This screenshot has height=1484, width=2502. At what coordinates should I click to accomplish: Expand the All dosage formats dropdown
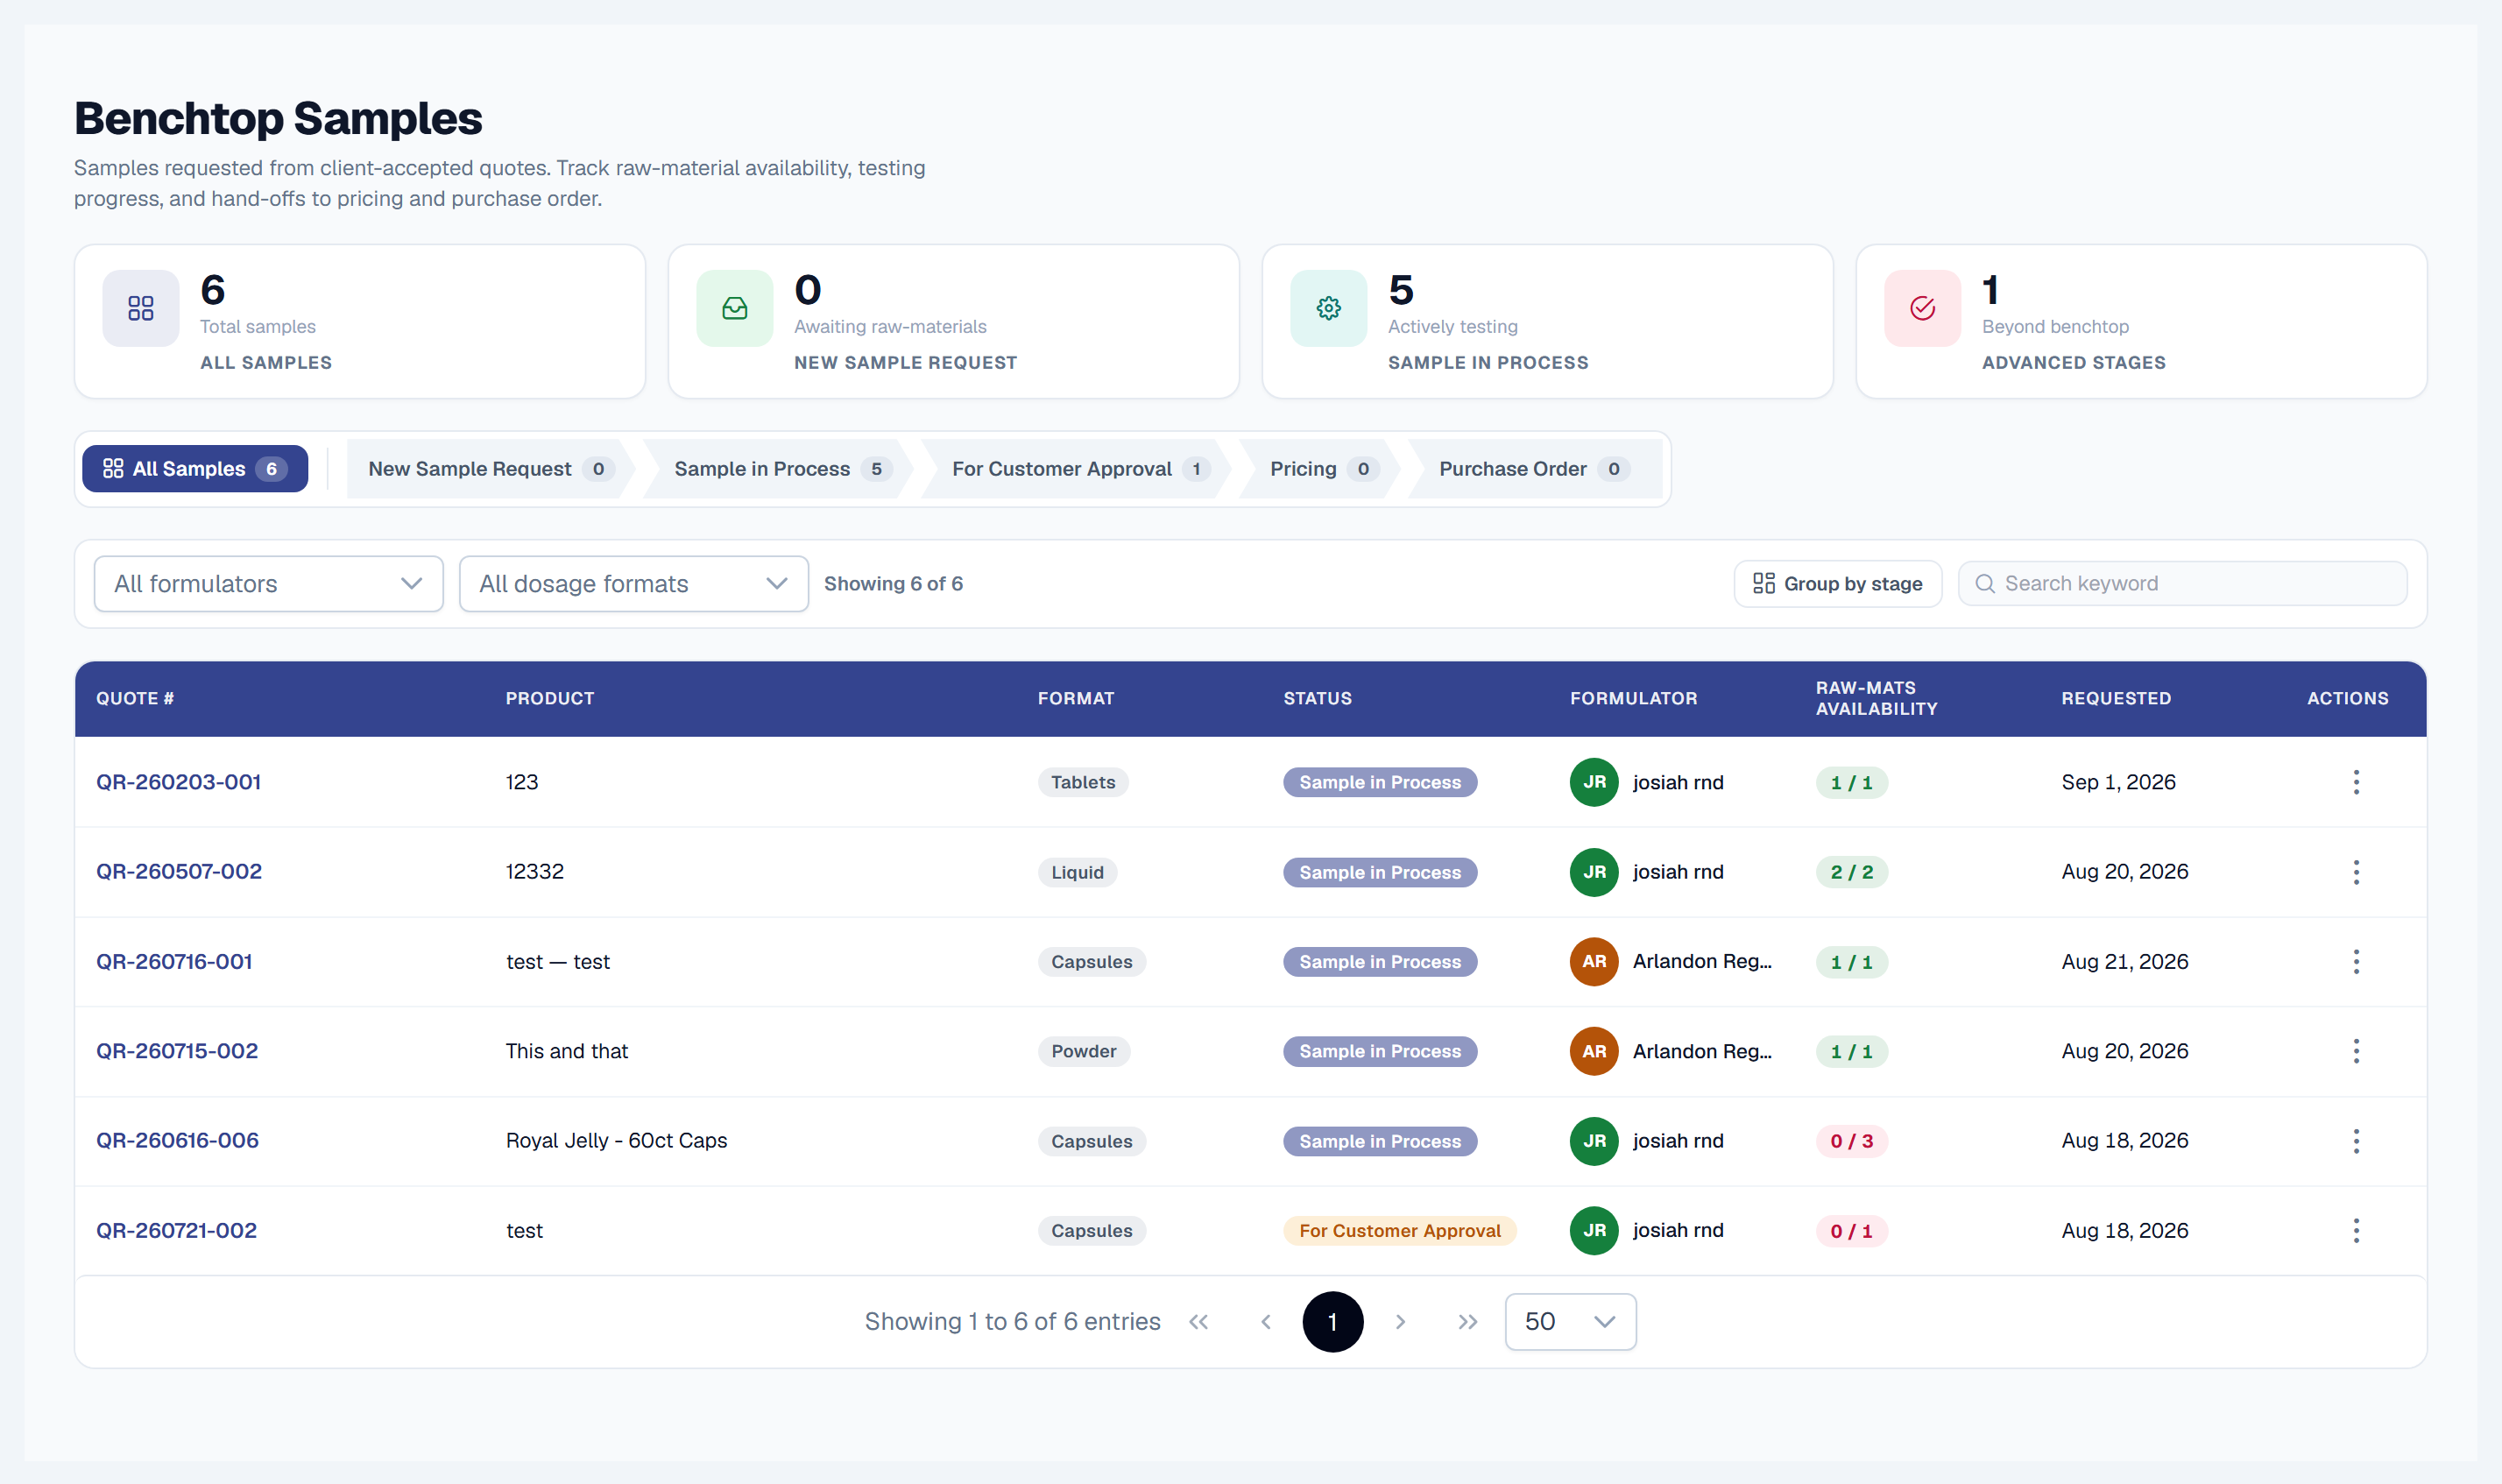633,584
